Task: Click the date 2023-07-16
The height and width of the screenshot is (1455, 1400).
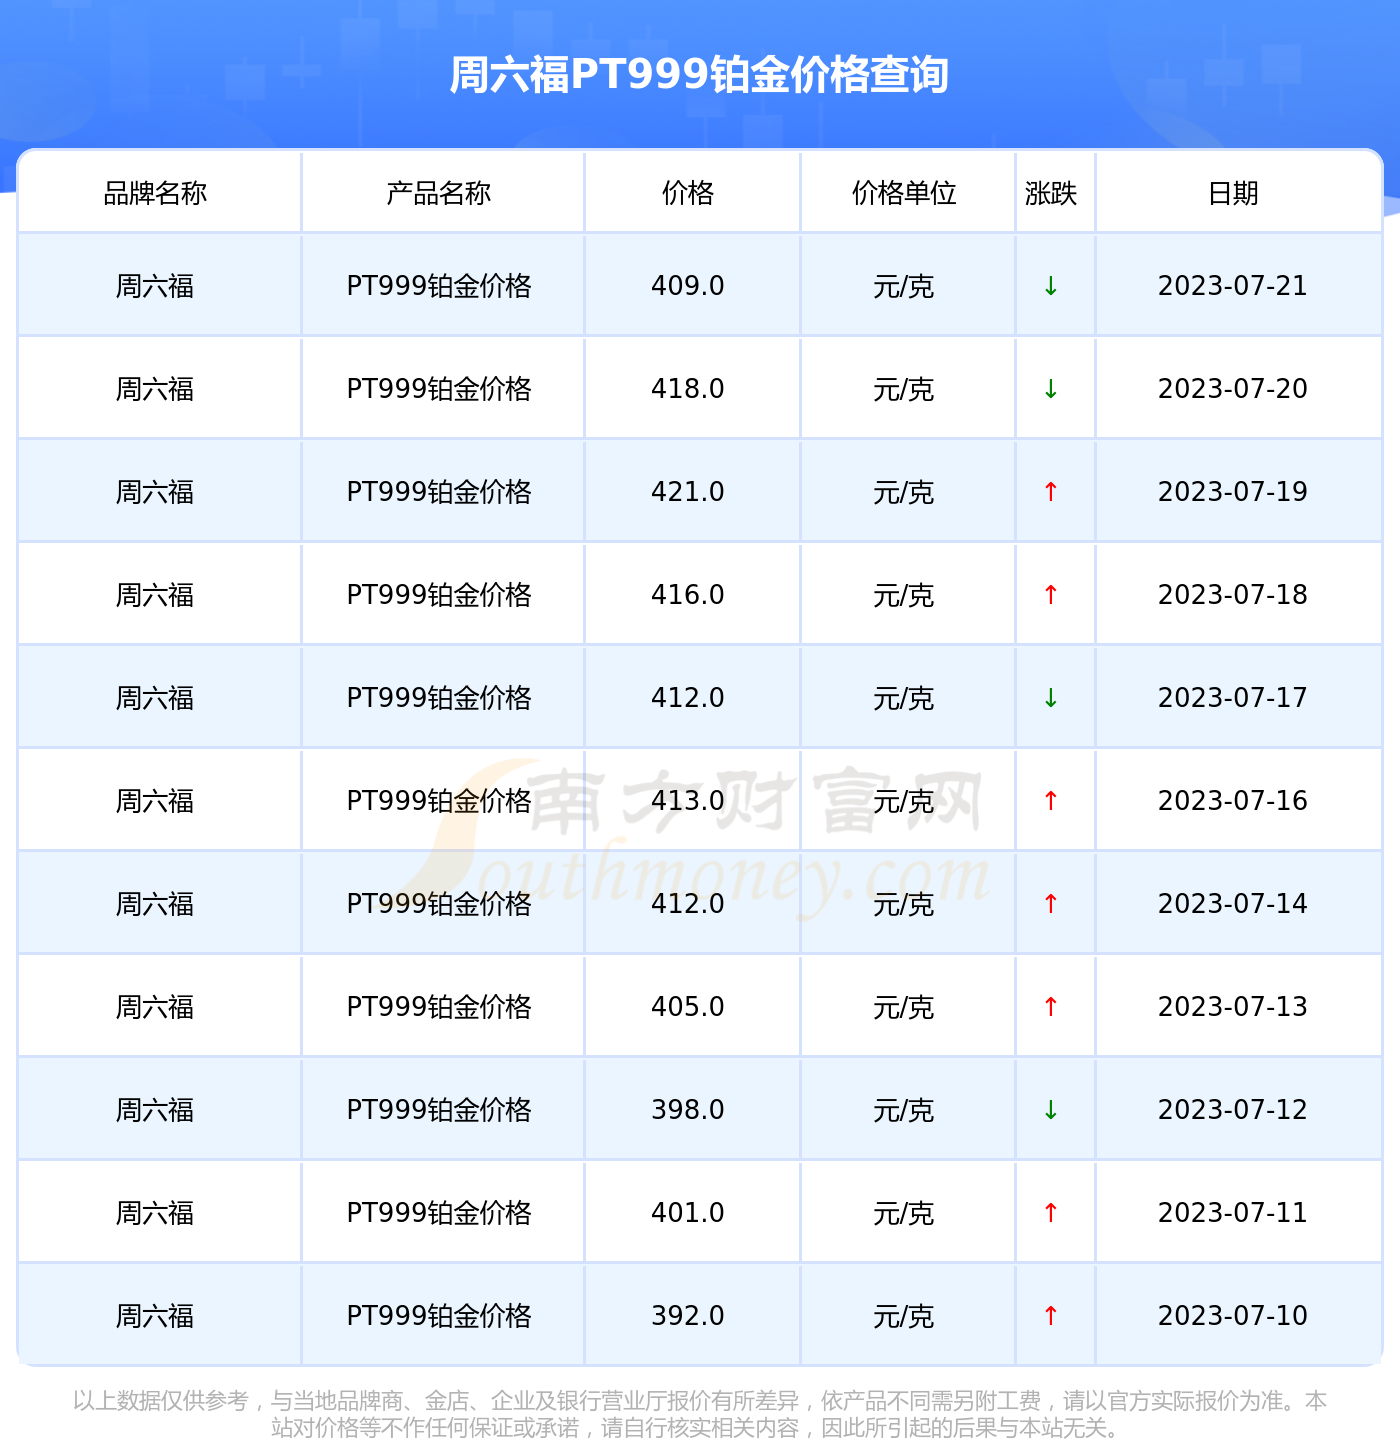Action: [x=1233, y=801]
